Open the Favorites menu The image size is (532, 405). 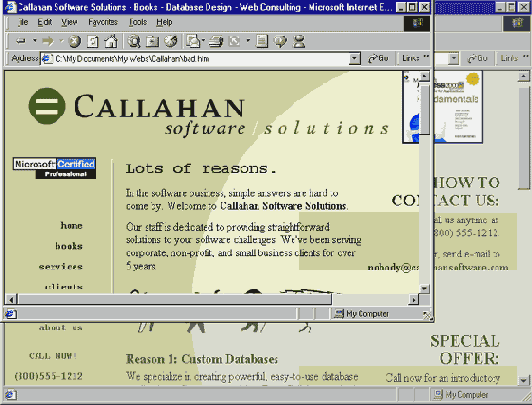(103, 22)
